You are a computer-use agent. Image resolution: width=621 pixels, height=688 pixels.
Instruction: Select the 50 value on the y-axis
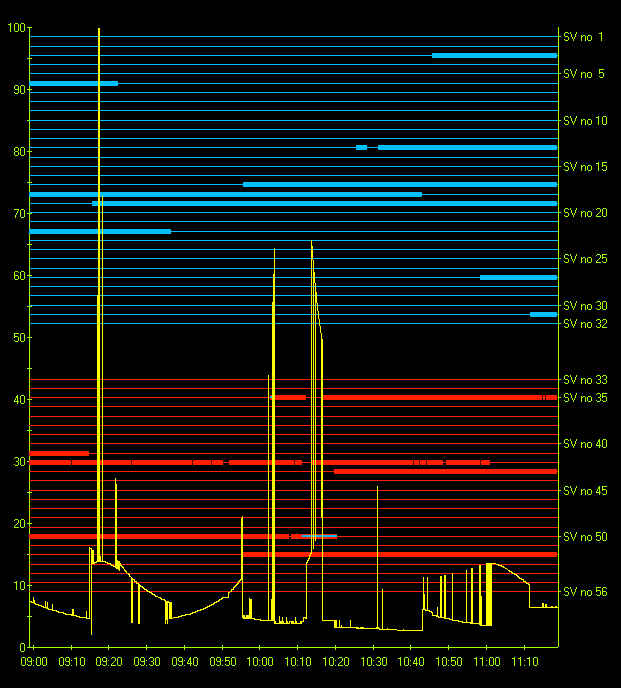coord(17,338)
